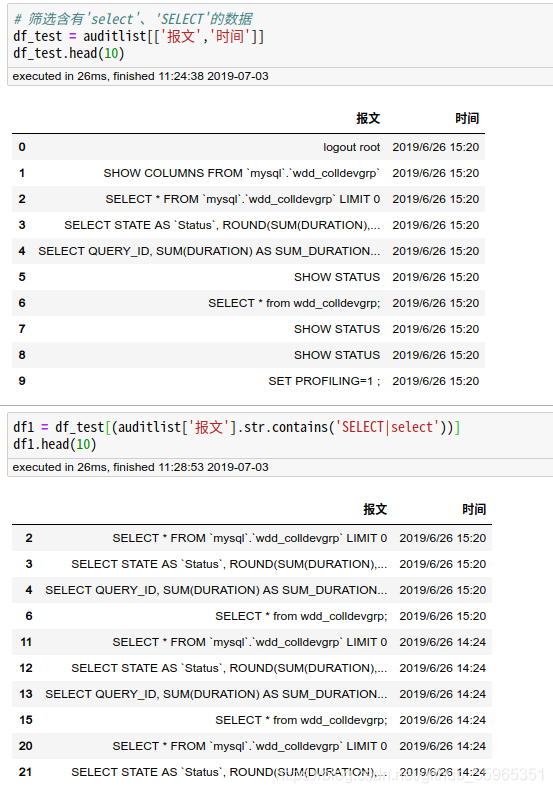Click the 报文 column header in first table
The width and height of the screenshot is (553, 793).
click(x=368, y=118)
